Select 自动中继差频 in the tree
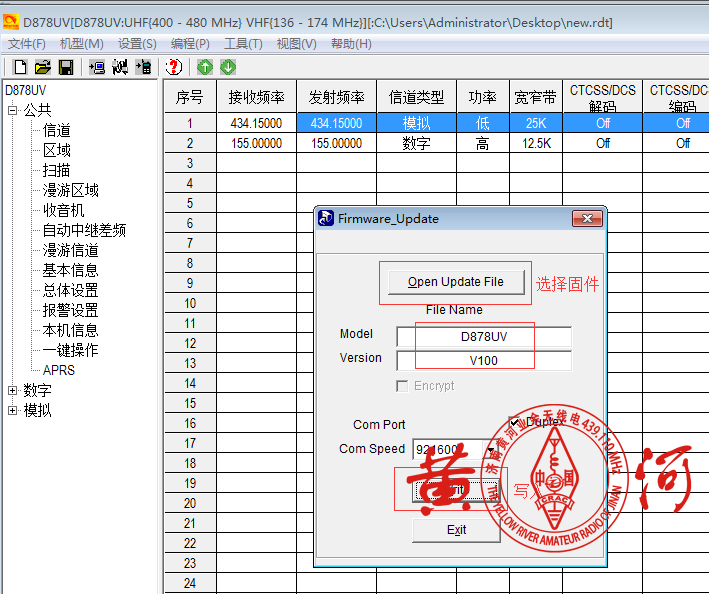Screen dimensions: 709x594 pyautogui.click(x=84, y=230)
